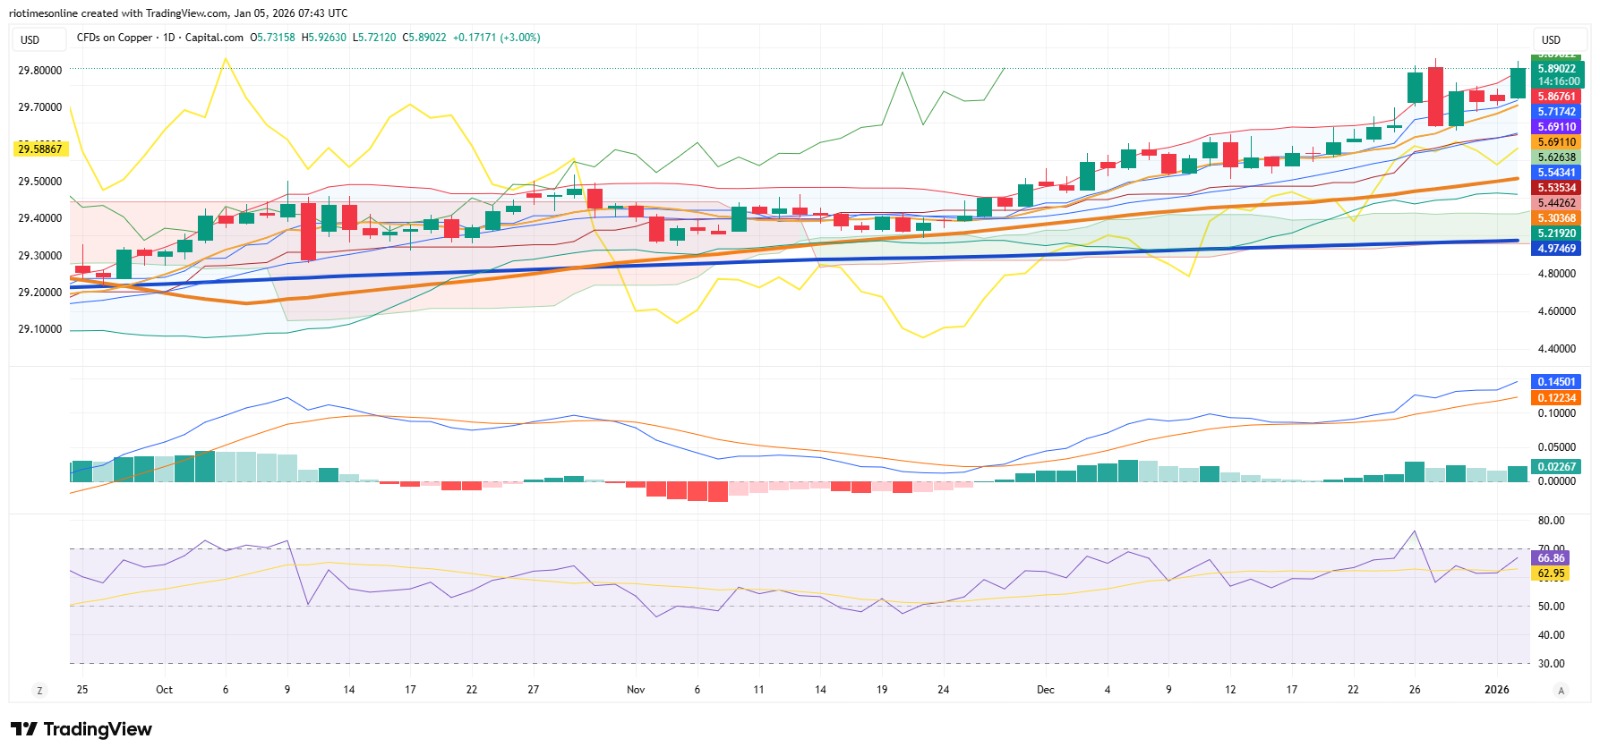Click the yellow 29.58867 price label
Image resolution: width=1600 pixels, height=756 pixels.
click(x=40, y=149)
